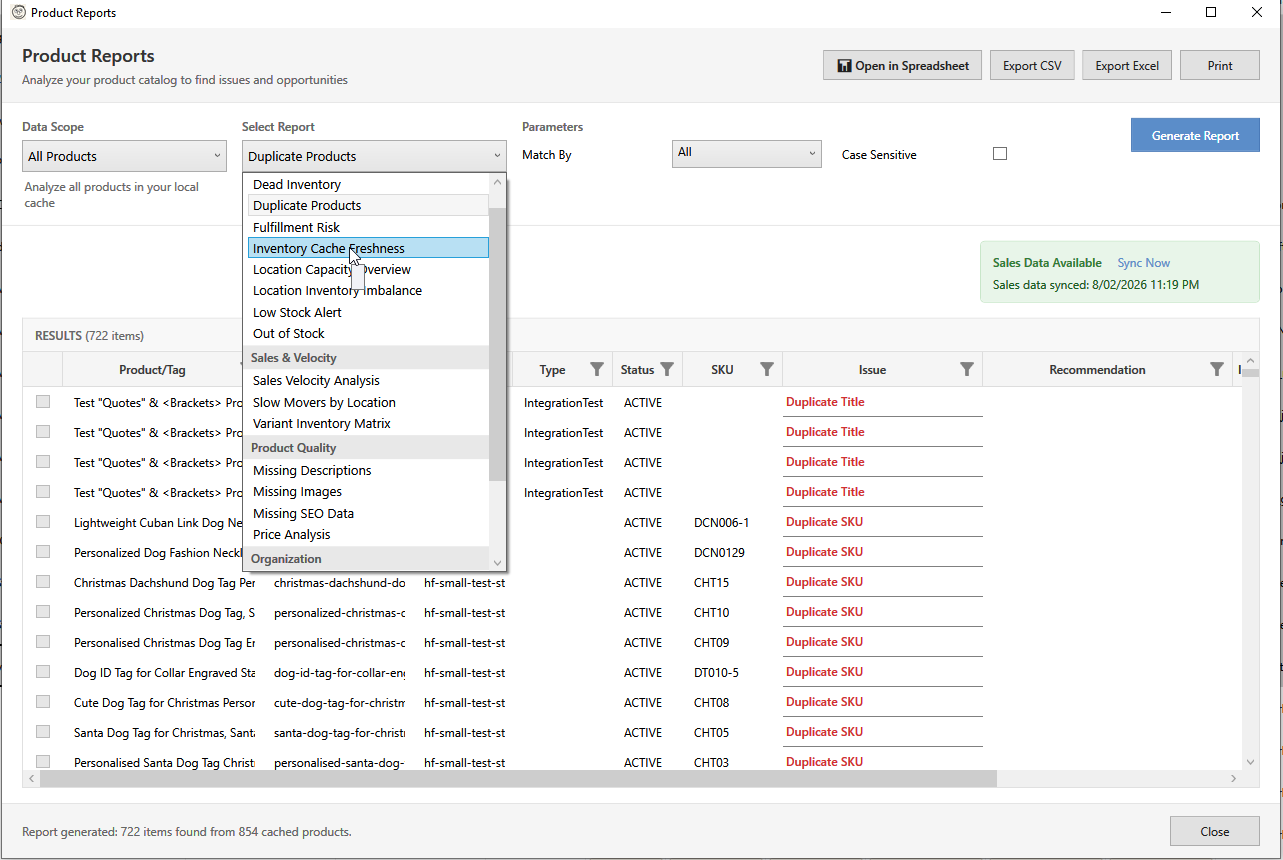The width and height of the screenshot is (1283, 860).
Task: Select Missing Images from the report list
Action: (297, 491)
